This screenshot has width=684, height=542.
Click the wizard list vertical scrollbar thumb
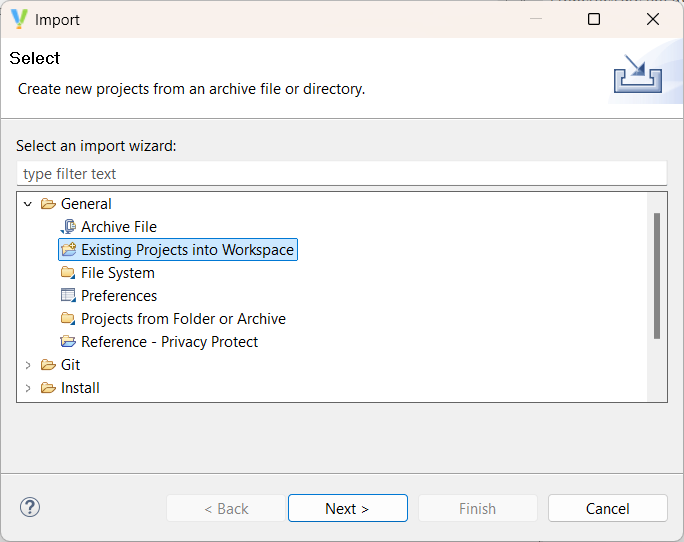pos(657,276)
